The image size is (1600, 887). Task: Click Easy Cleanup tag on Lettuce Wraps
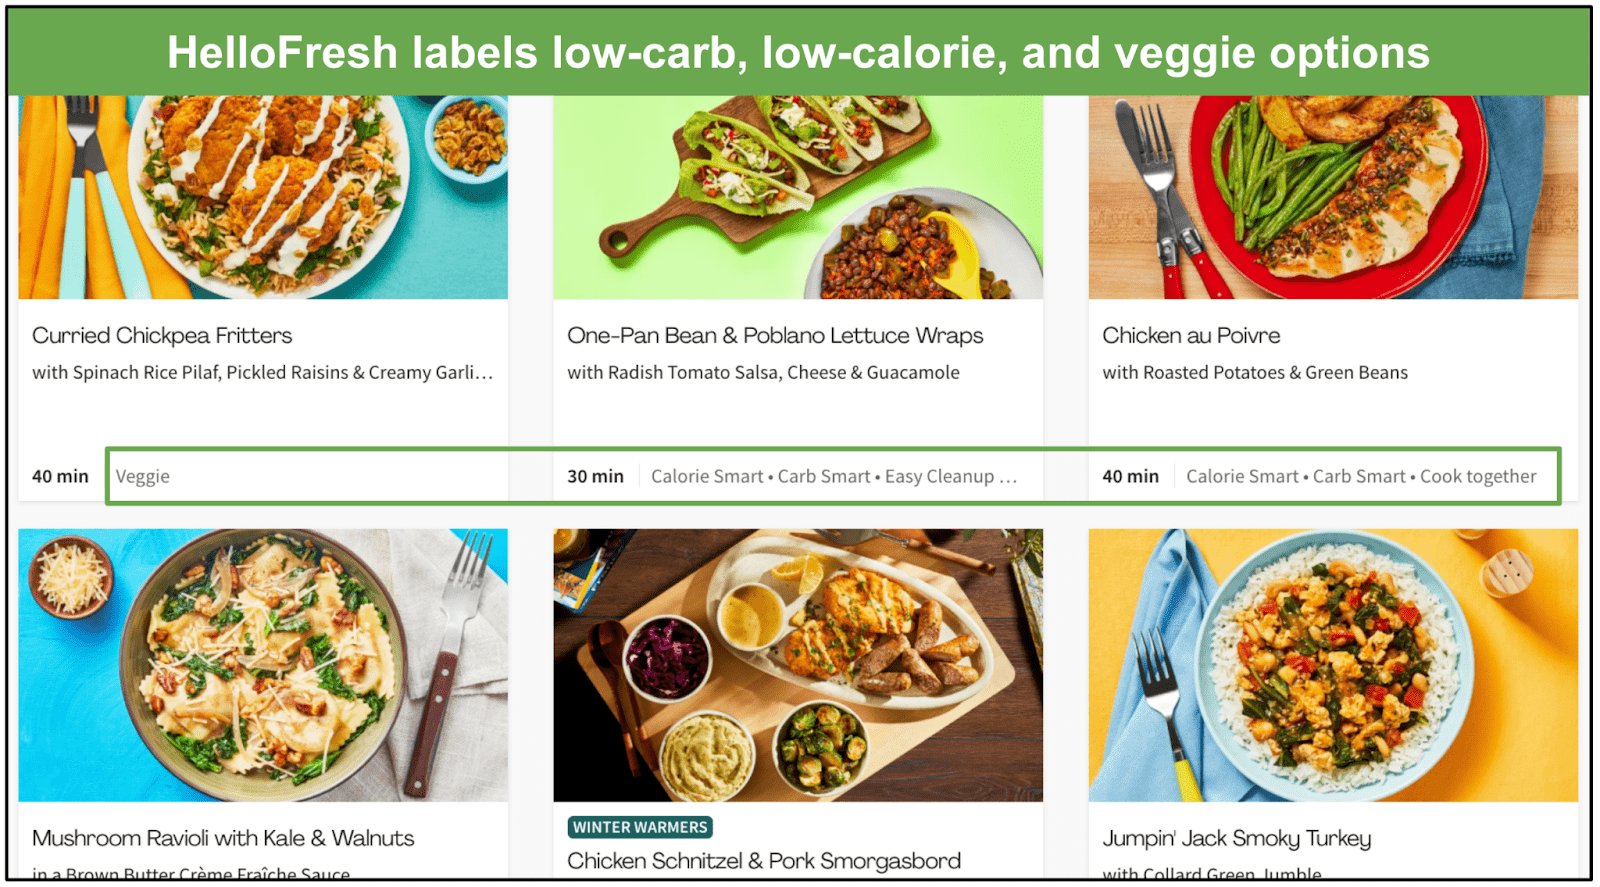(940, 477)
